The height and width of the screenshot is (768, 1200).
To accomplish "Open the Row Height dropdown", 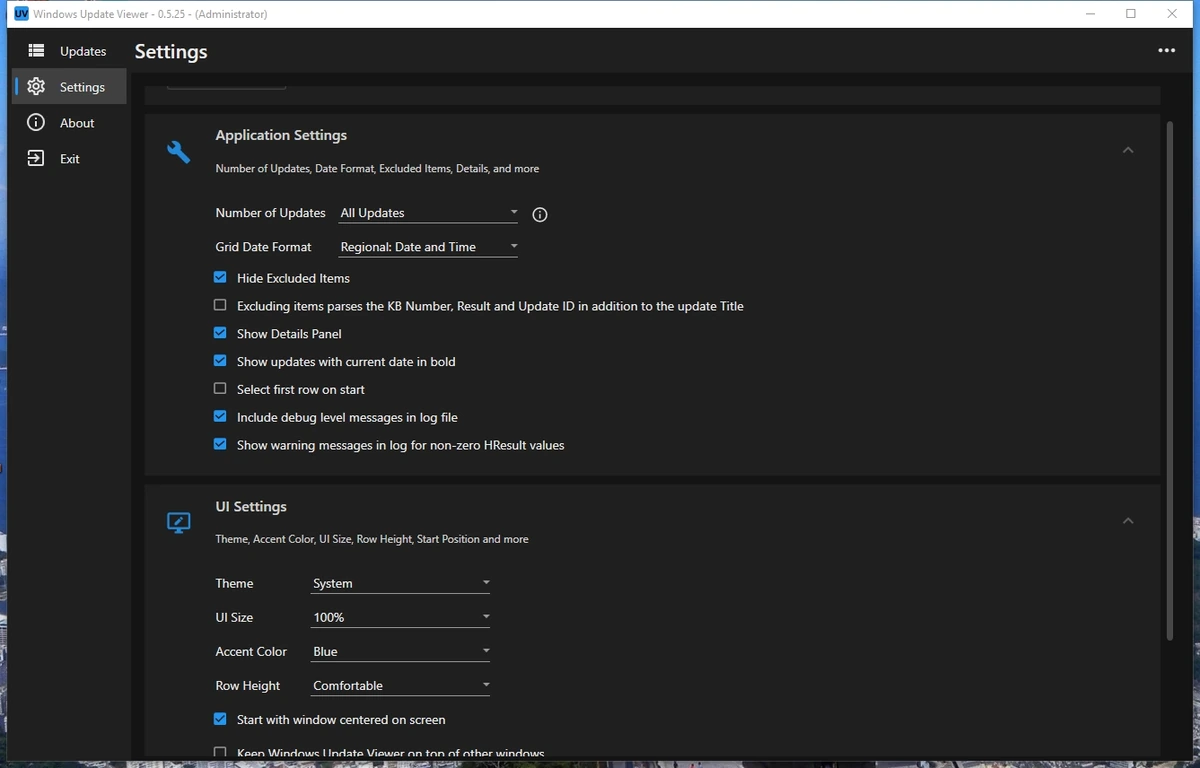I will [x=400, y=685].
